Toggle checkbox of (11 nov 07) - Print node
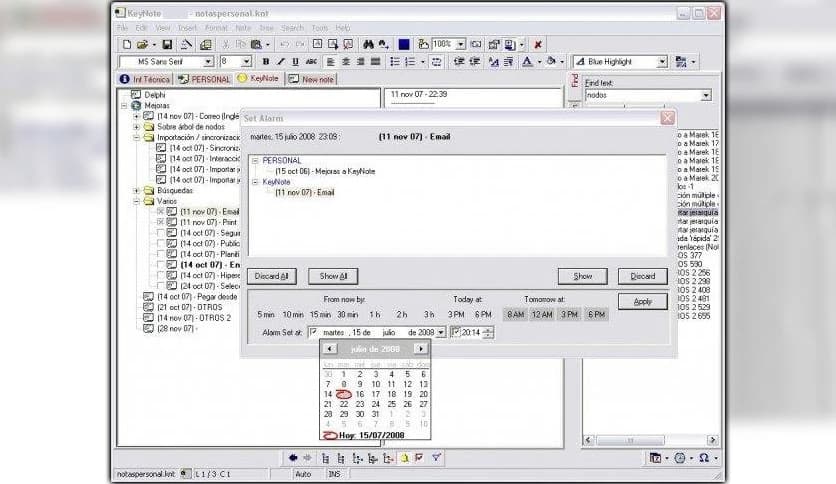 pyautogui.click(x=160, y=222)
